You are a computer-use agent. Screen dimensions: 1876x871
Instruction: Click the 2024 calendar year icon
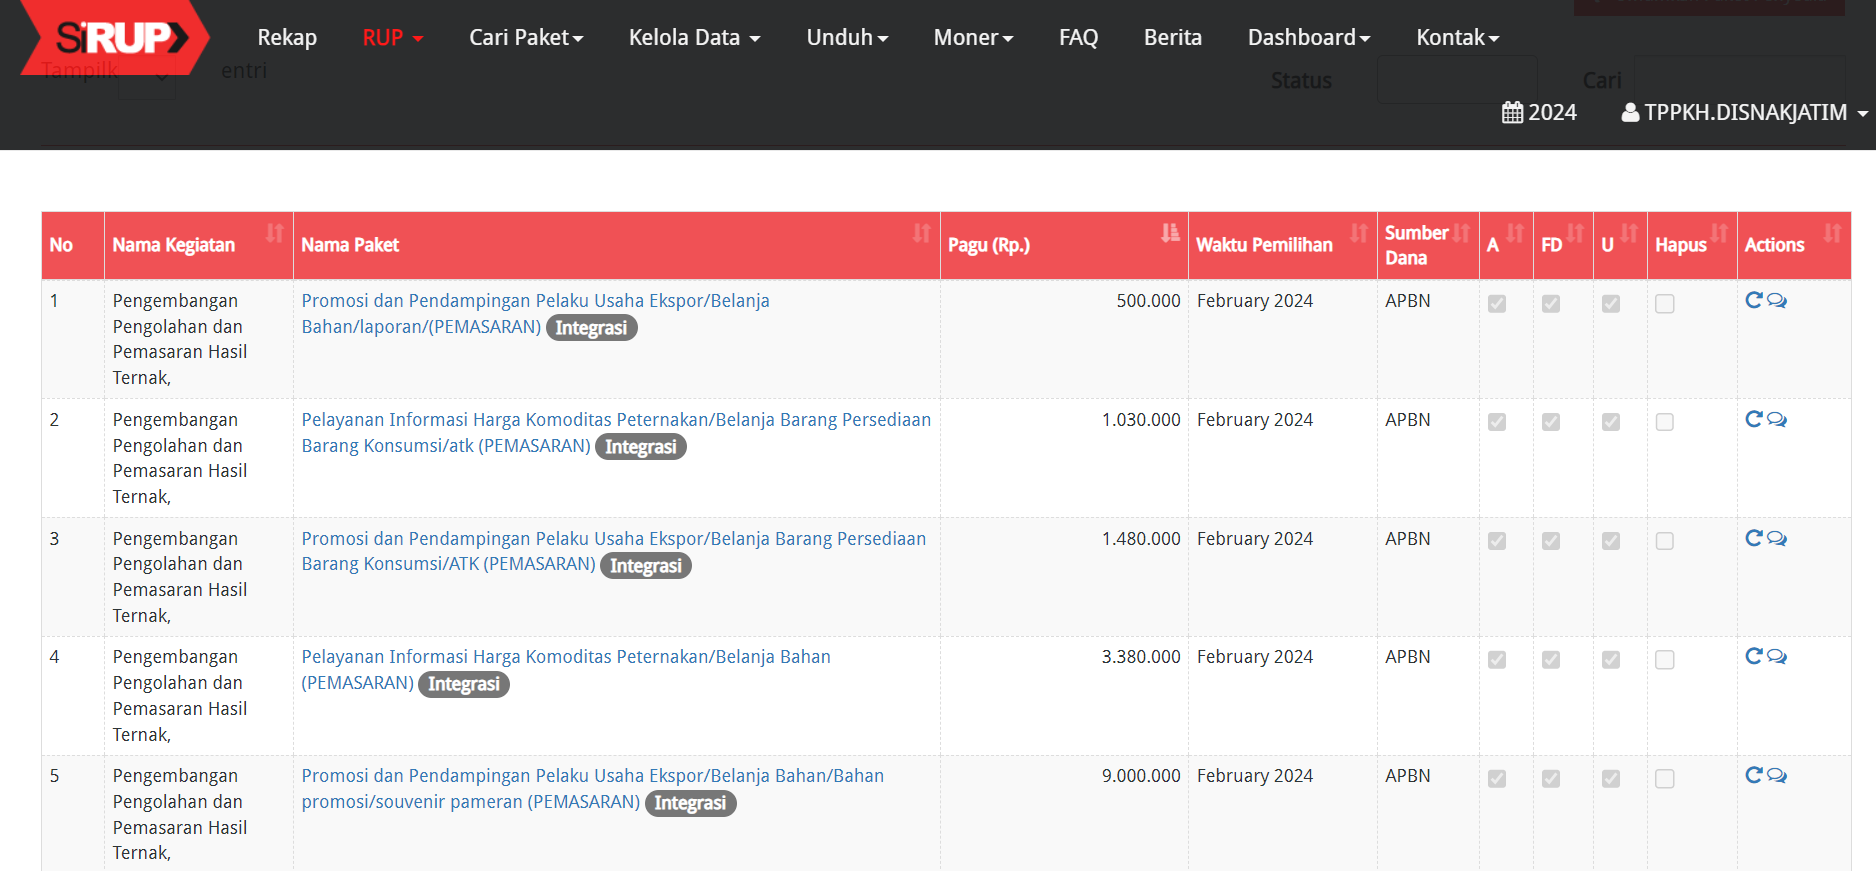[x=1513, y=112]
